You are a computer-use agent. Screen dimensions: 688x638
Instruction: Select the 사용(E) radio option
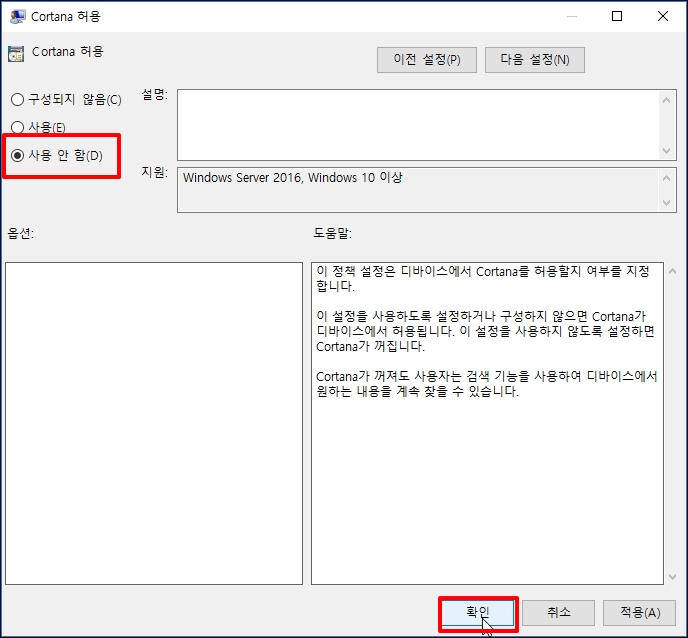pyautogui.click(x=38, y=127)
